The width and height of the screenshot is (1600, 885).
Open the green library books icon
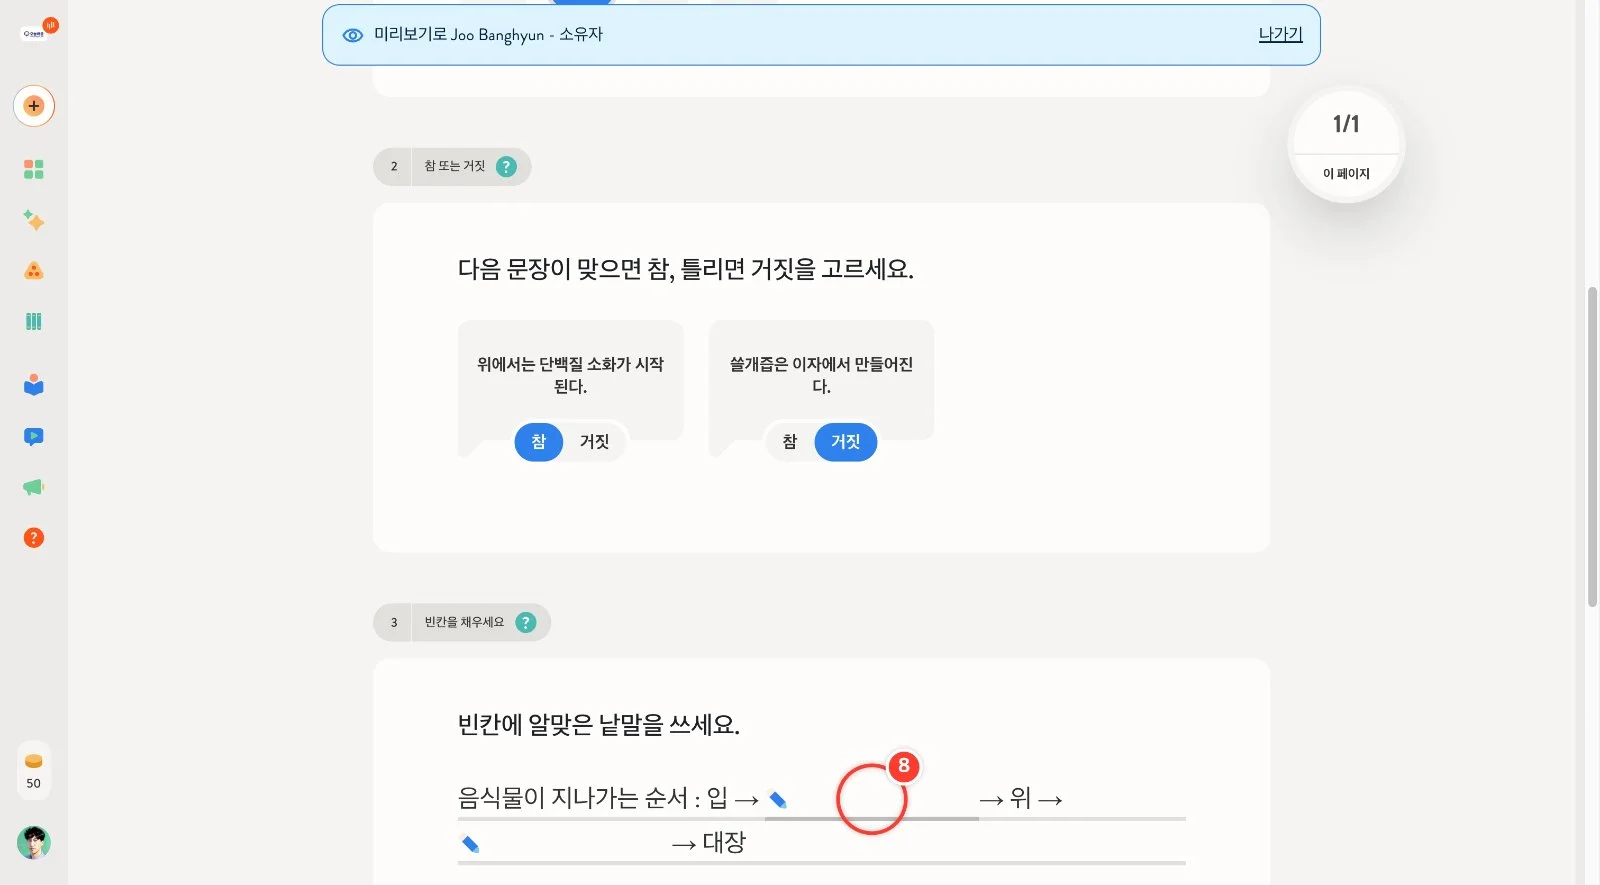pos(34,321)
